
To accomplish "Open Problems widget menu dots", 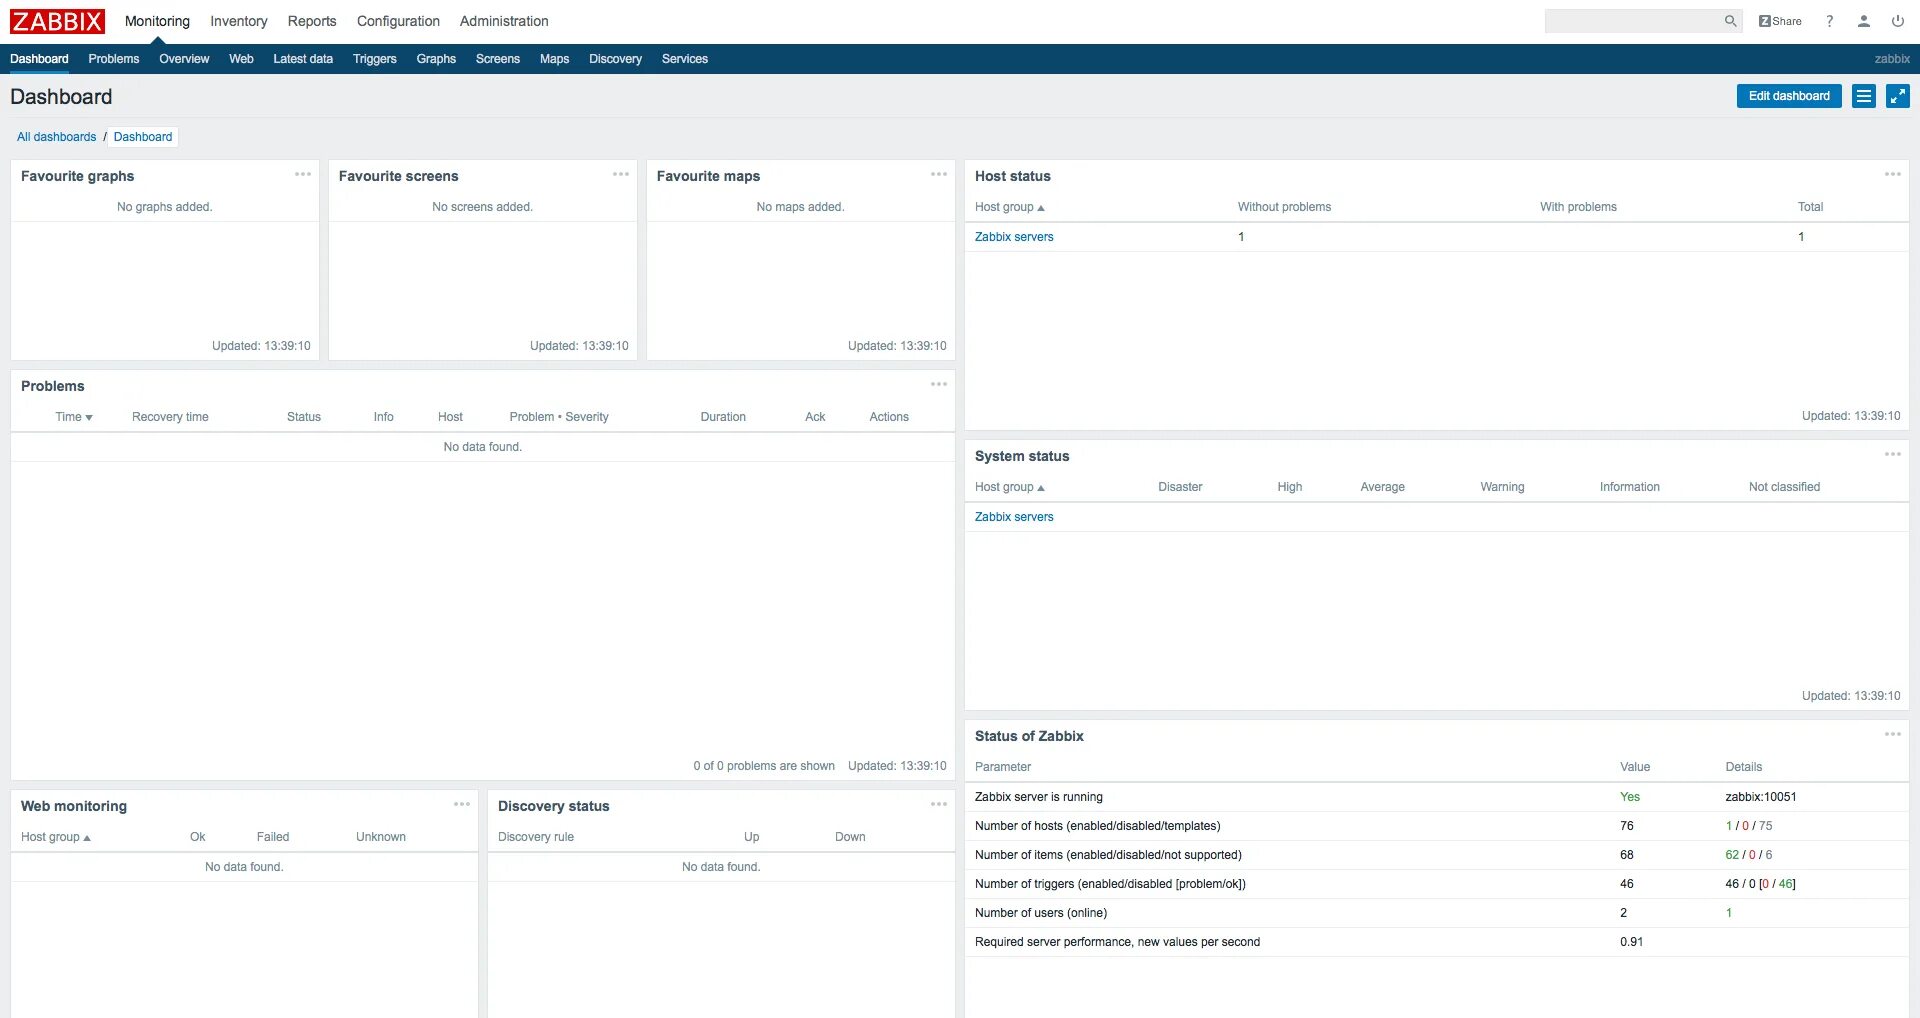I will (939, 384).
